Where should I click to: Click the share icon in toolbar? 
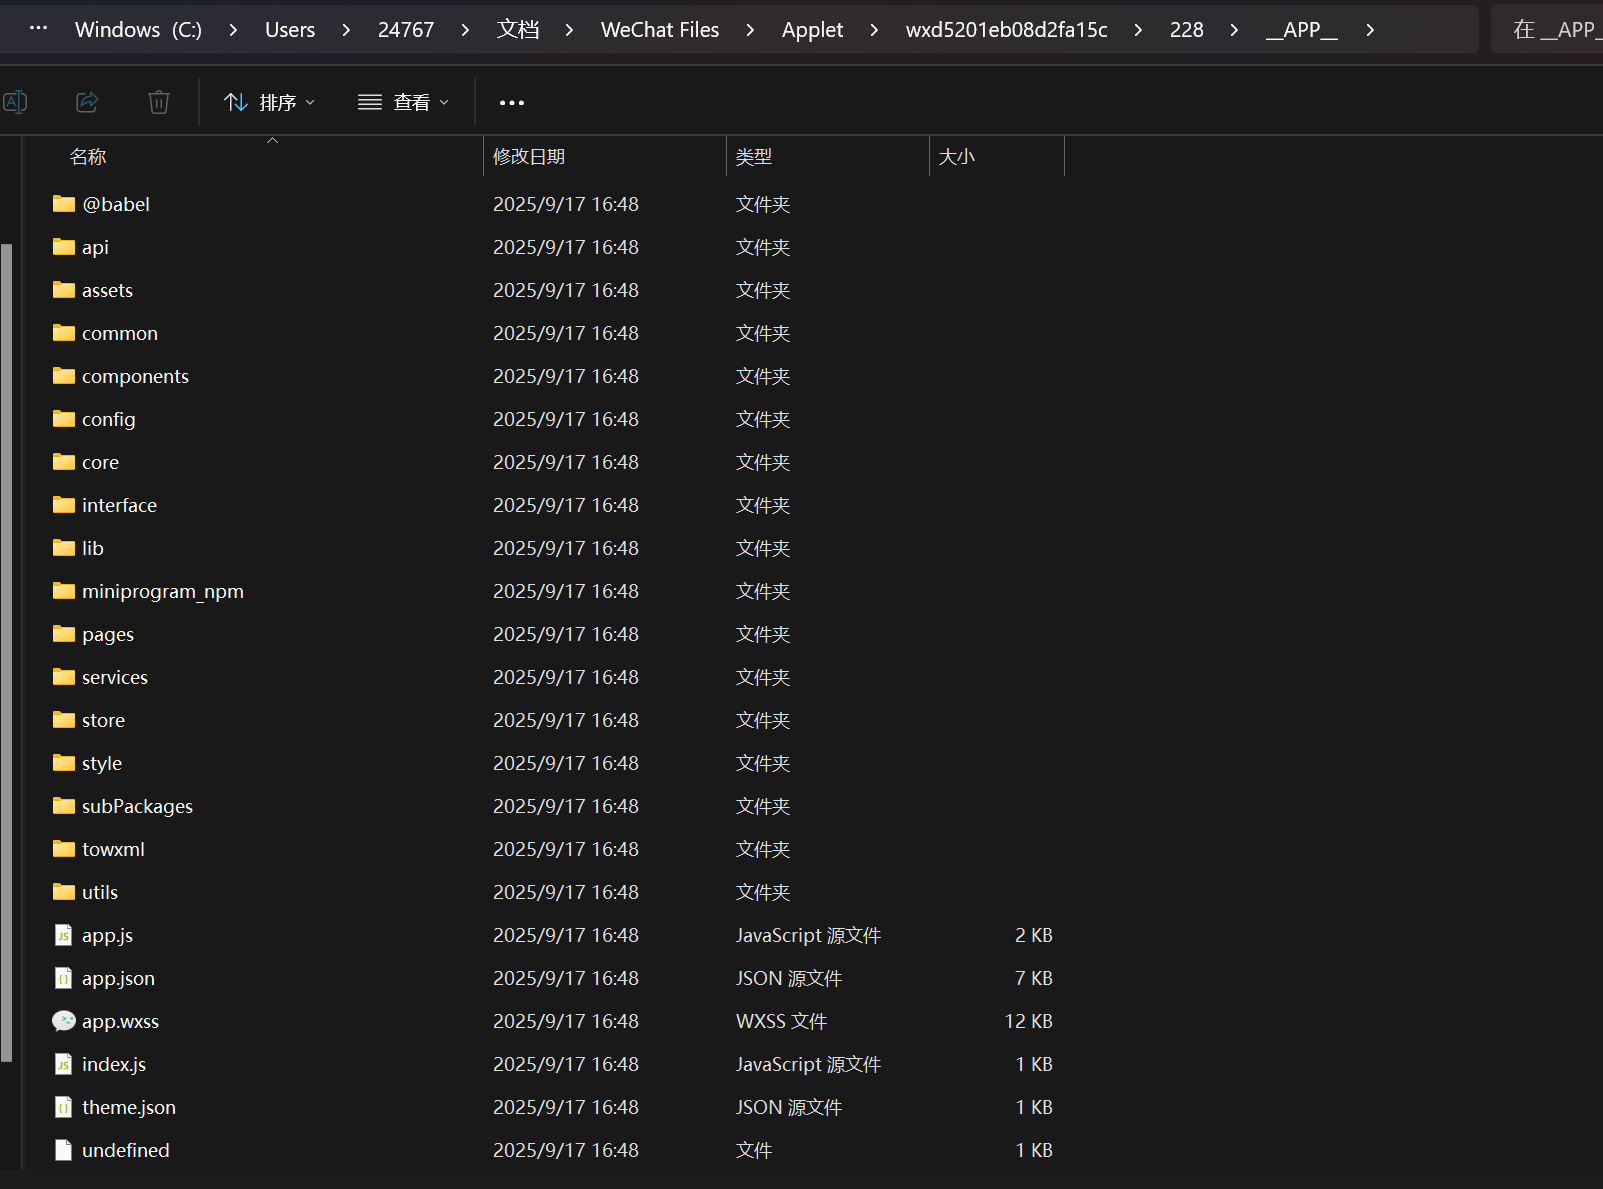click(87, 102)
